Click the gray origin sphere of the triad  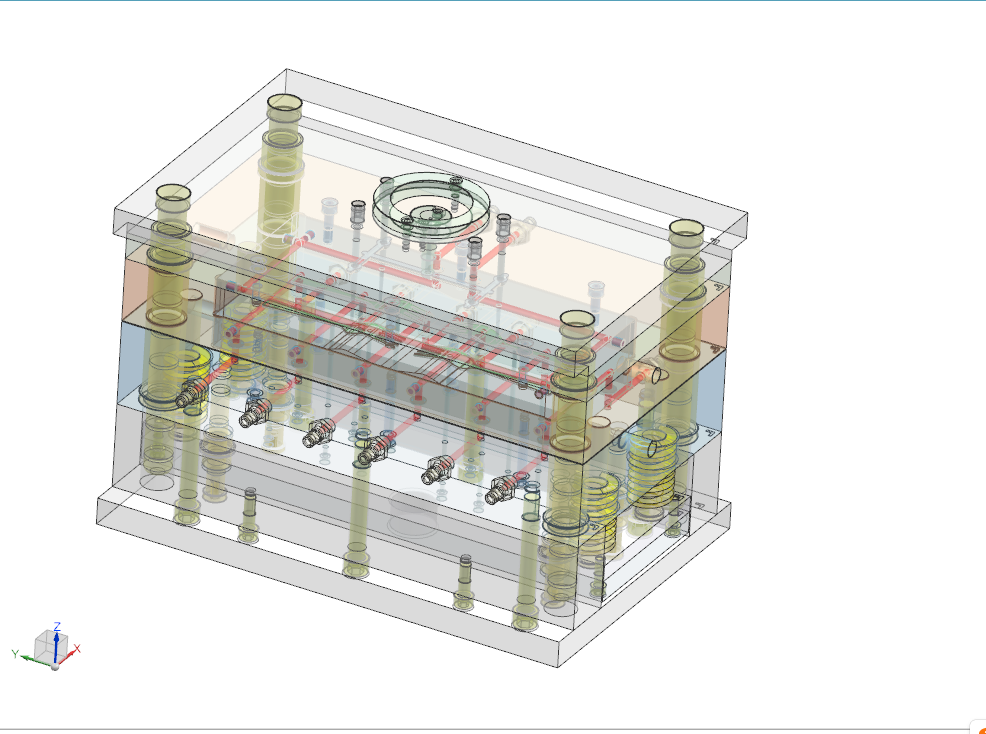tap(55, 667)
